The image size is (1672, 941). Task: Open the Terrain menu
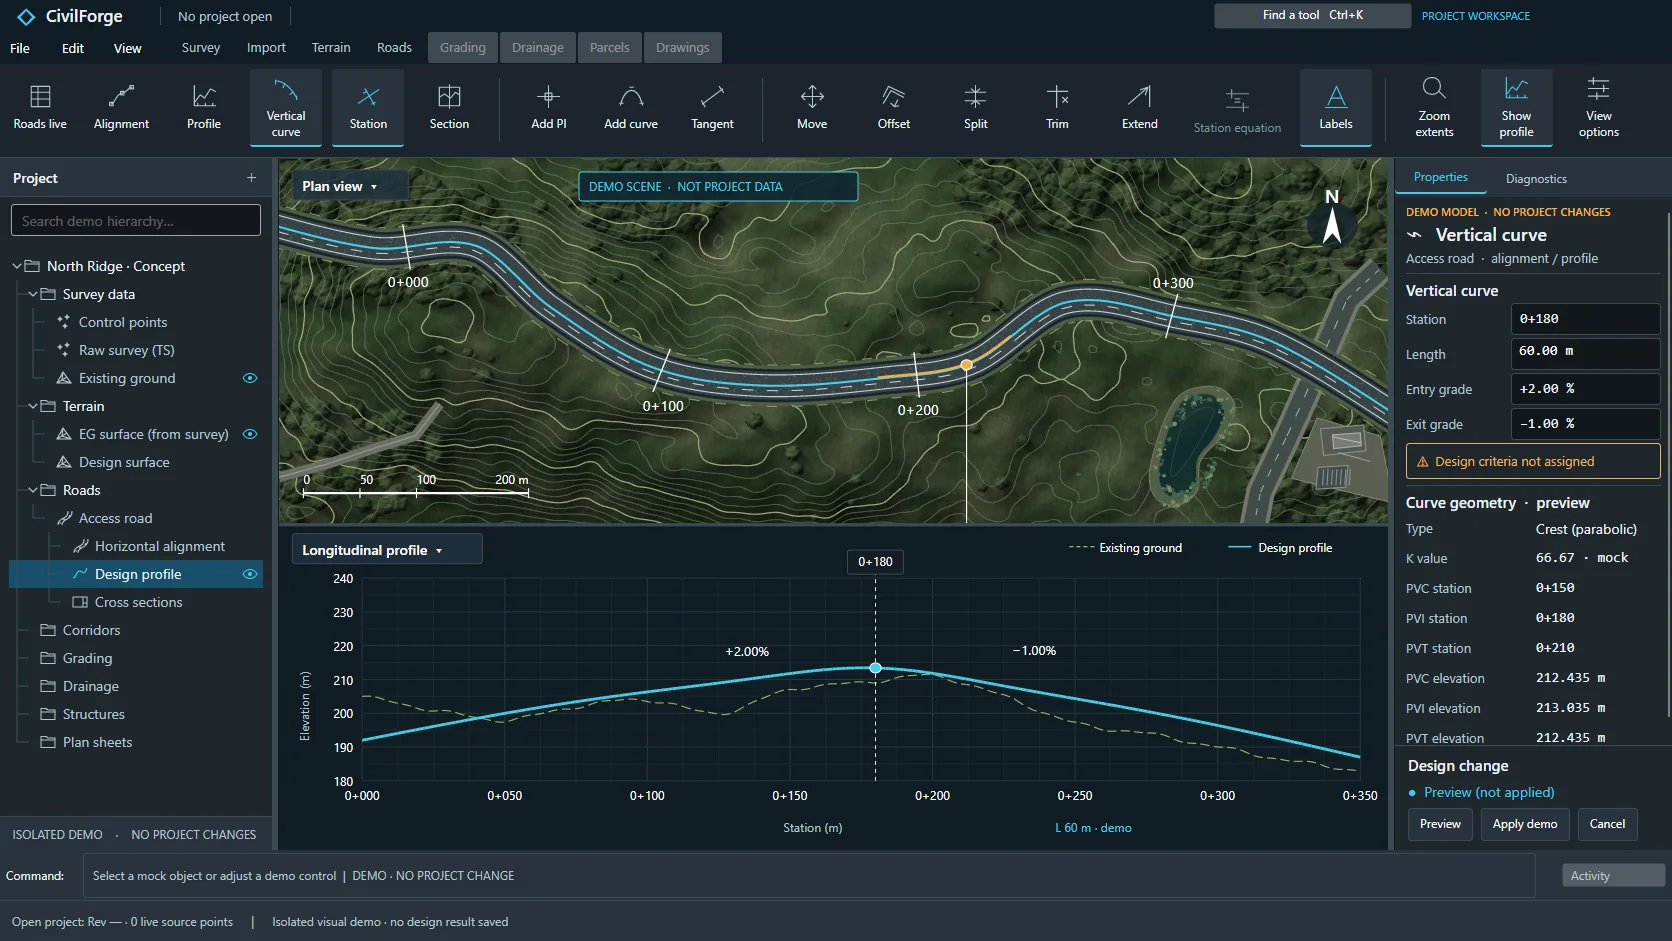pos(331,47)
